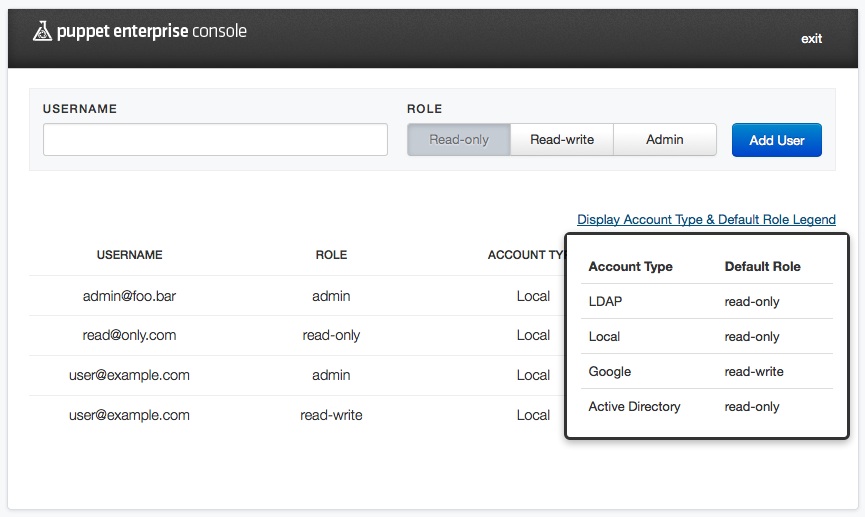The image size is (865, 517).
Task: Click the exit link in header
Action: coord(811,38)
